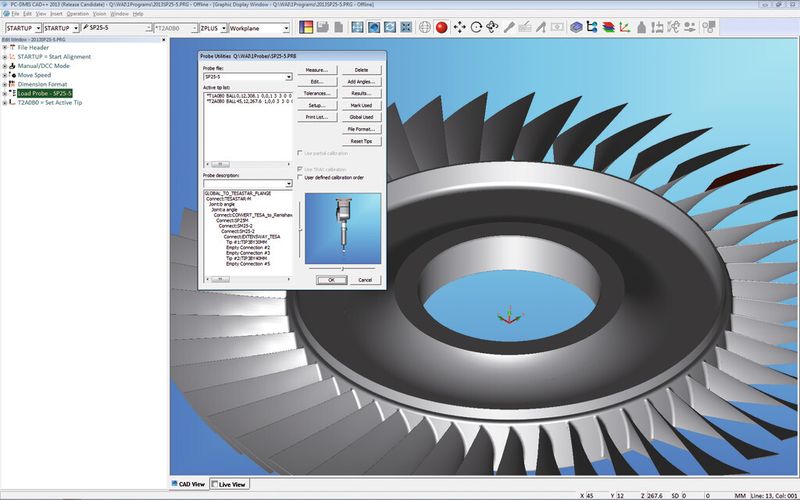Click the grayed-out keyboard text icon
The height and width of the screenshot is (500, 800).
tap(524, 28)
